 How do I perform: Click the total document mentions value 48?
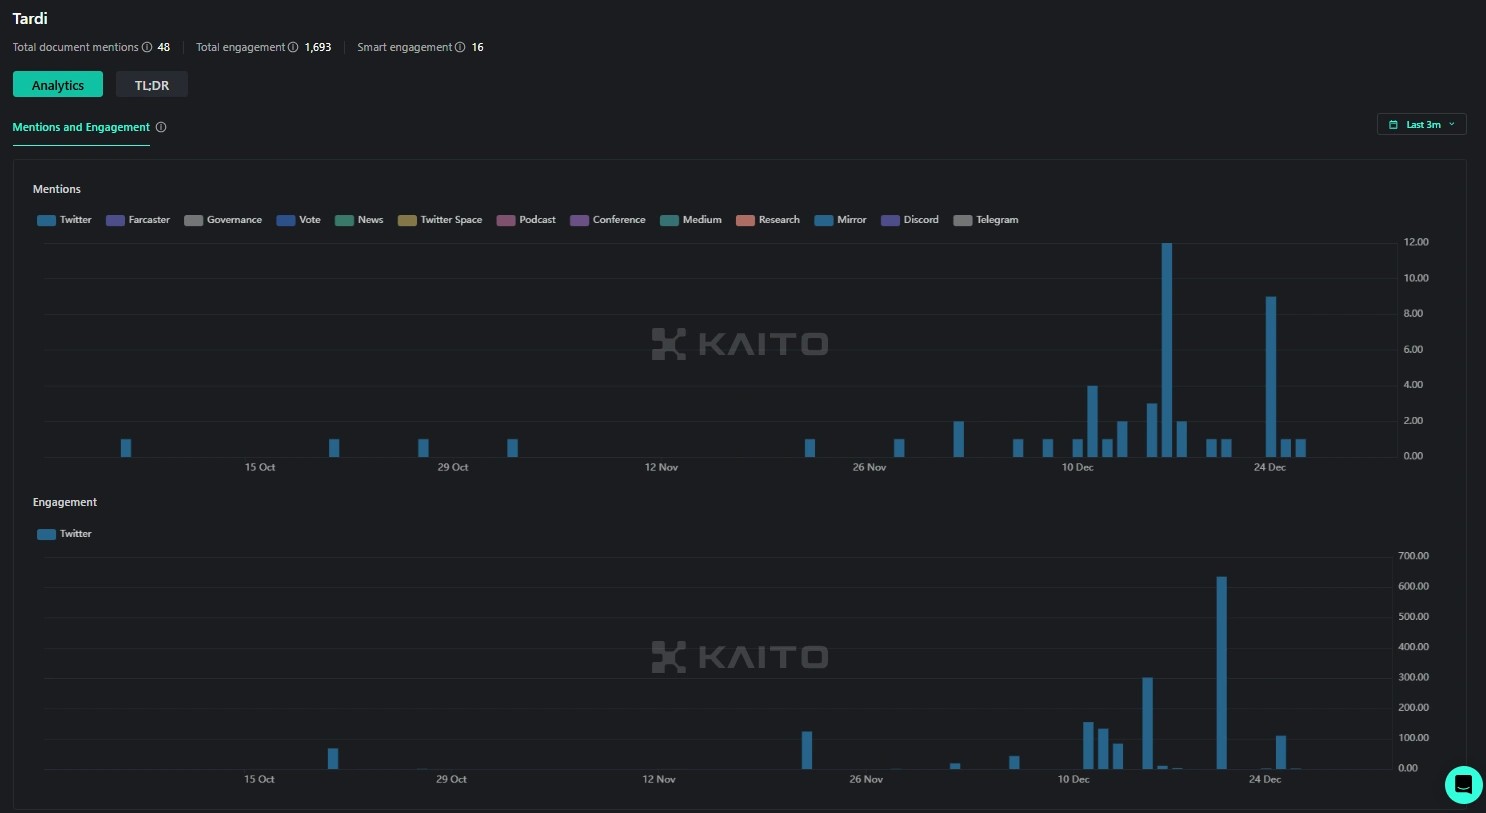164,47
